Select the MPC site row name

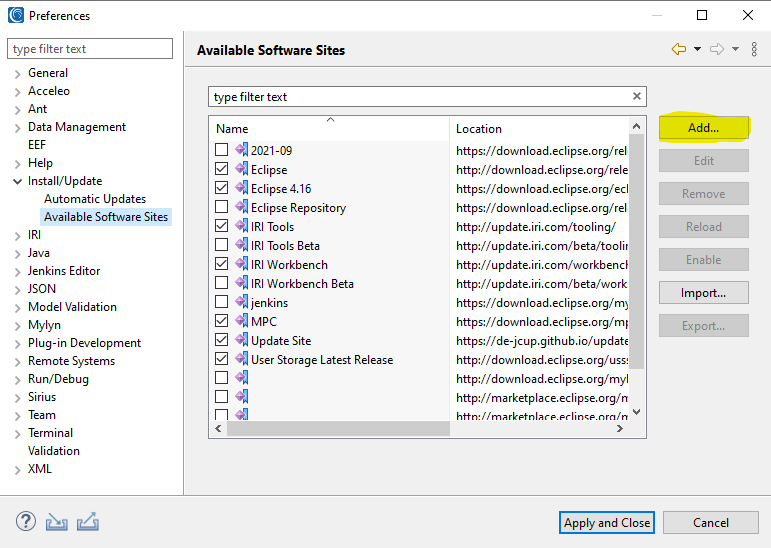[x=264, y=322]
